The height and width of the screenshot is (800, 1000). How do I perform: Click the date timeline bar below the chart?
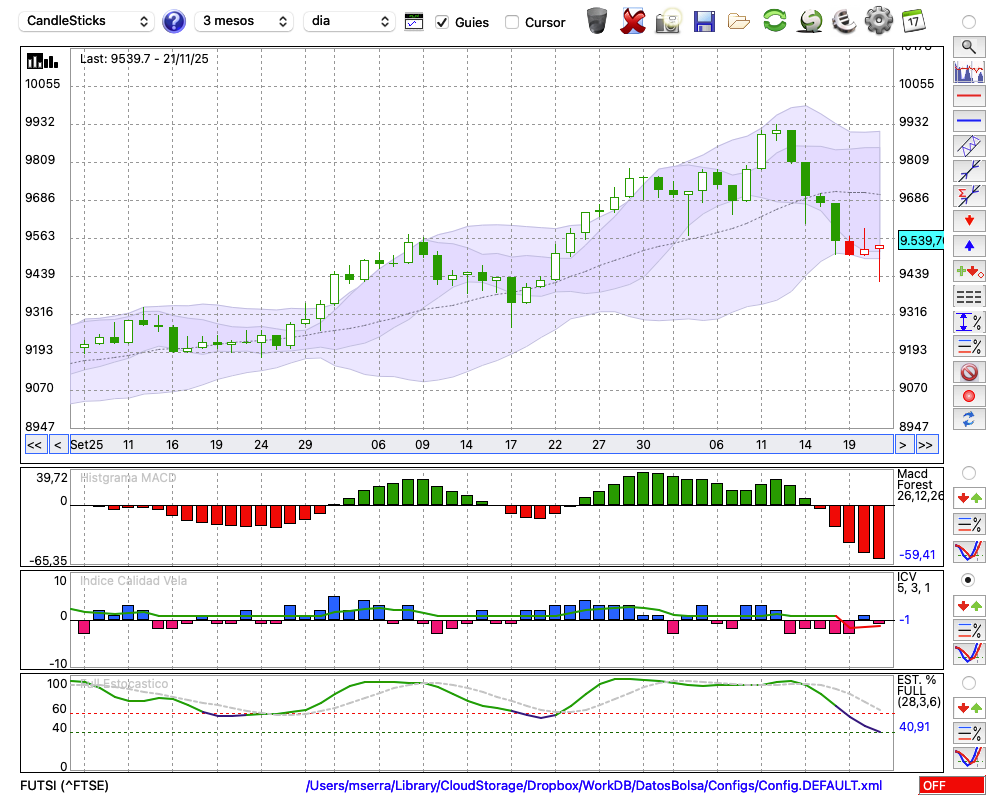click(x=481, y=445)
